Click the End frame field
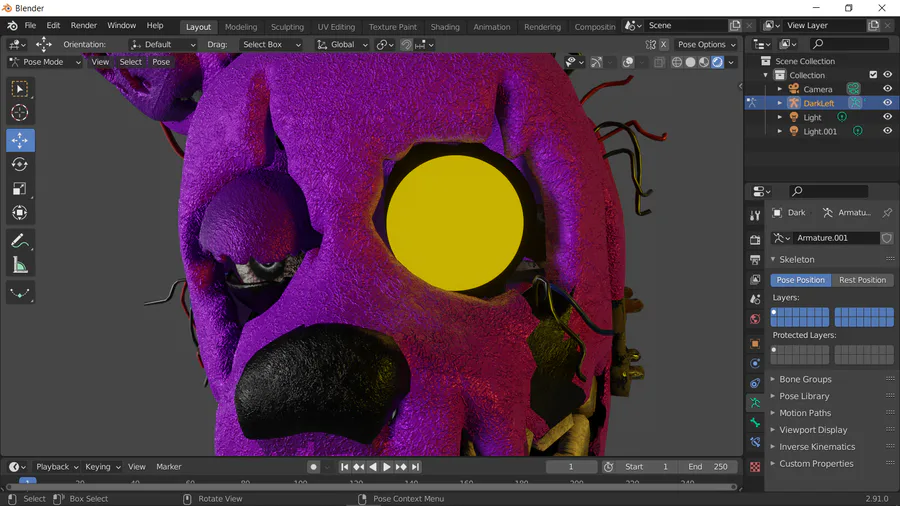The image size is (900, 506). 708,467
